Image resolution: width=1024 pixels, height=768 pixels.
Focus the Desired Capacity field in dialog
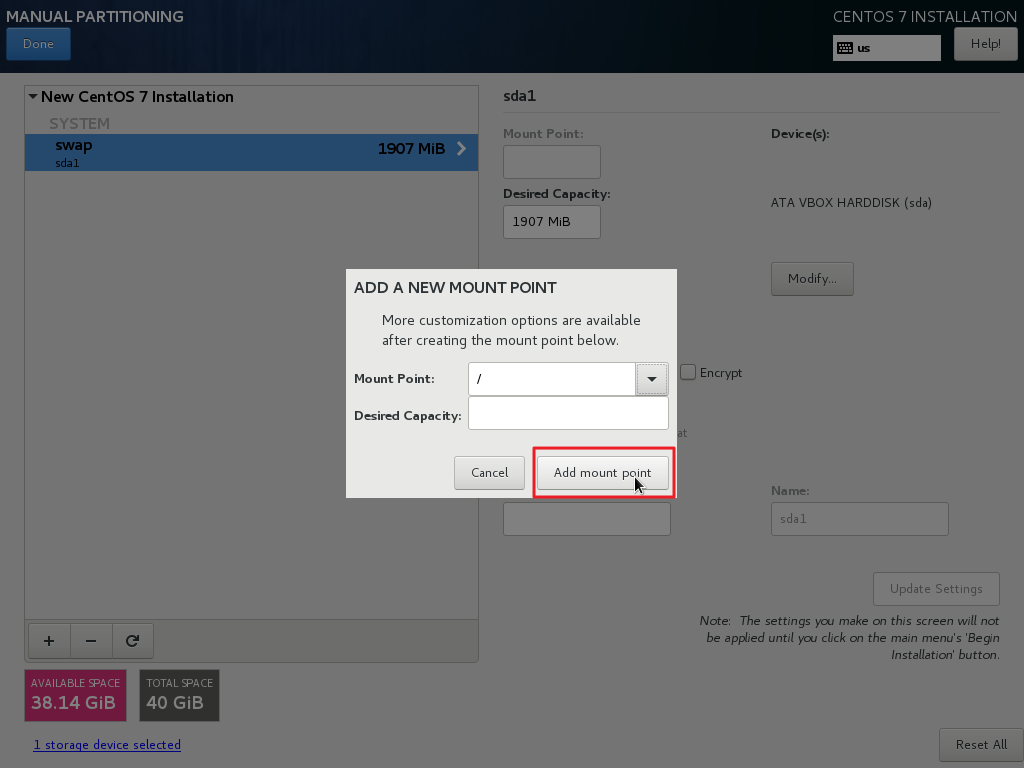pos(568,413)
